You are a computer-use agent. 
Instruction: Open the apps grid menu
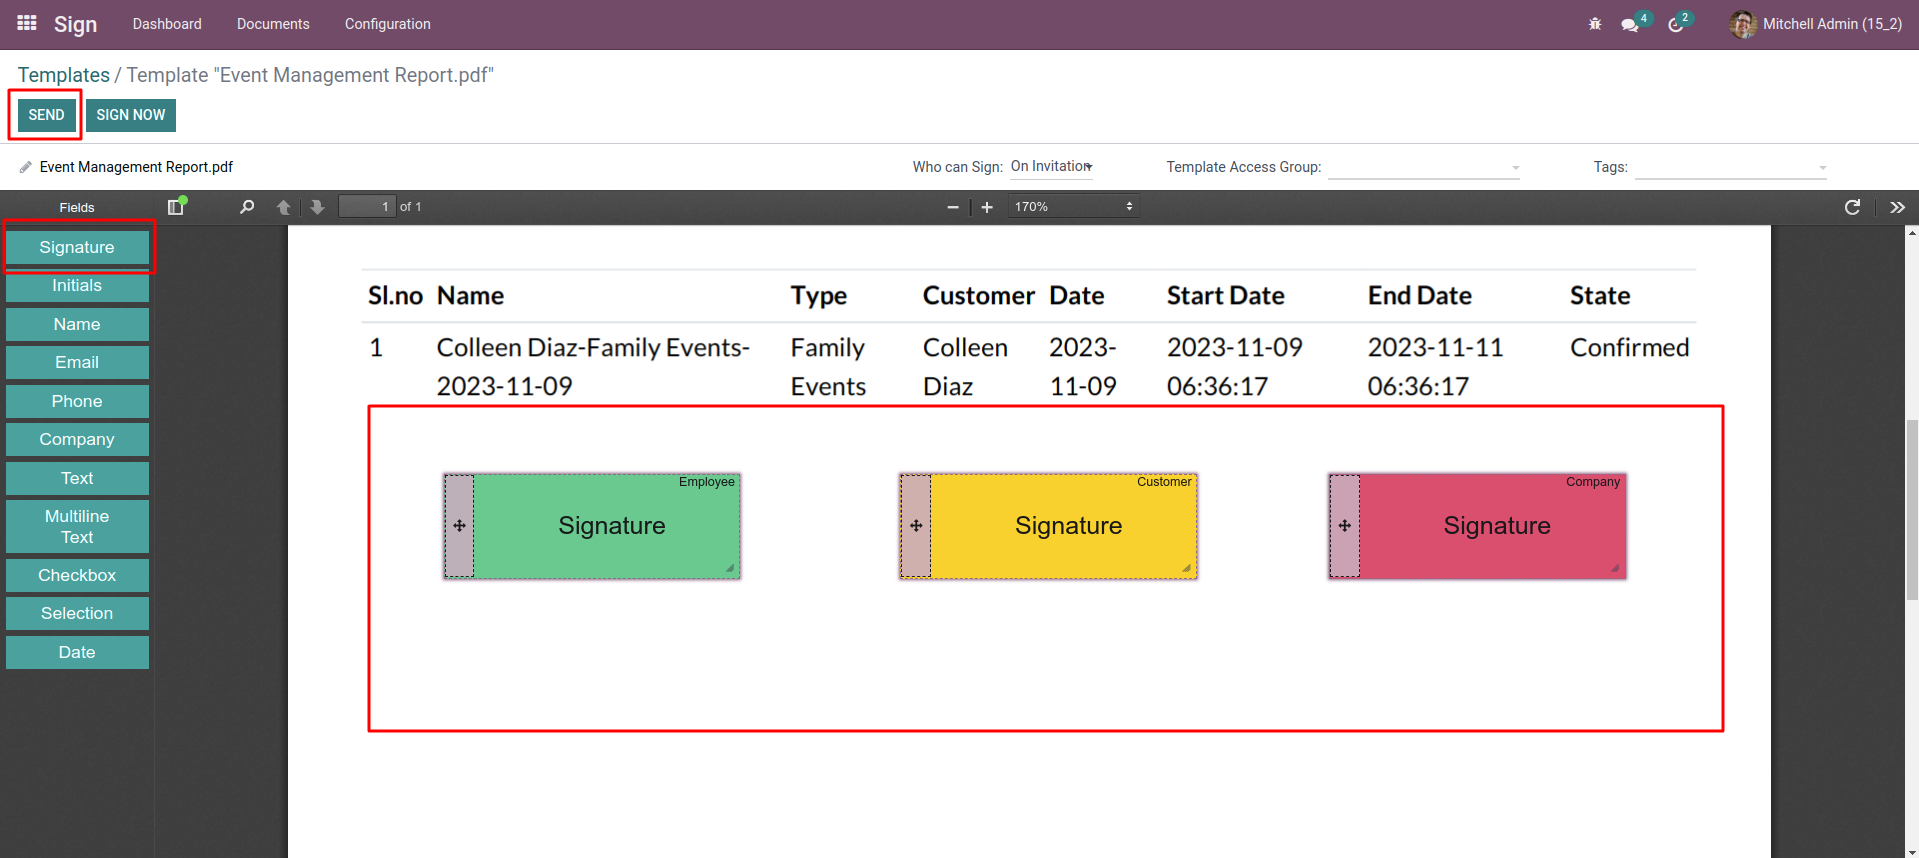(27, 23)
